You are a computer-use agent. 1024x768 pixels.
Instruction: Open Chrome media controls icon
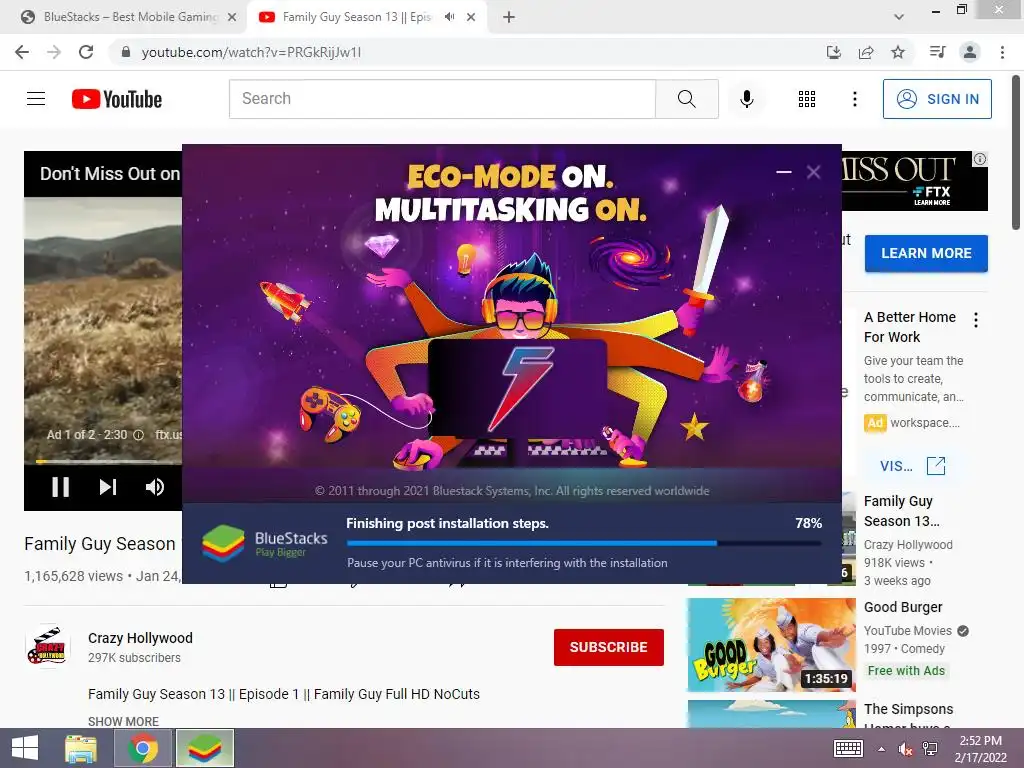tap(937, 52)
